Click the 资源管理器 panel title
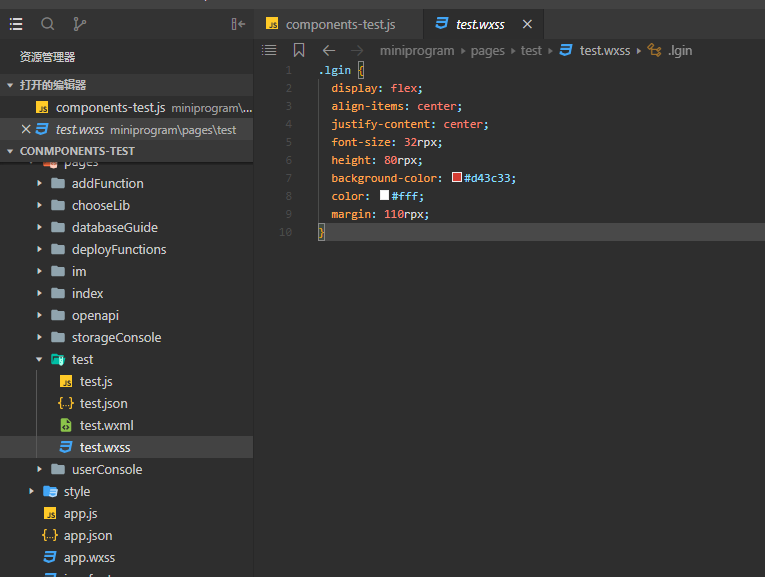The height and width of the screenshot is (577, 765). pyautogui.click(x=47, y=57)
